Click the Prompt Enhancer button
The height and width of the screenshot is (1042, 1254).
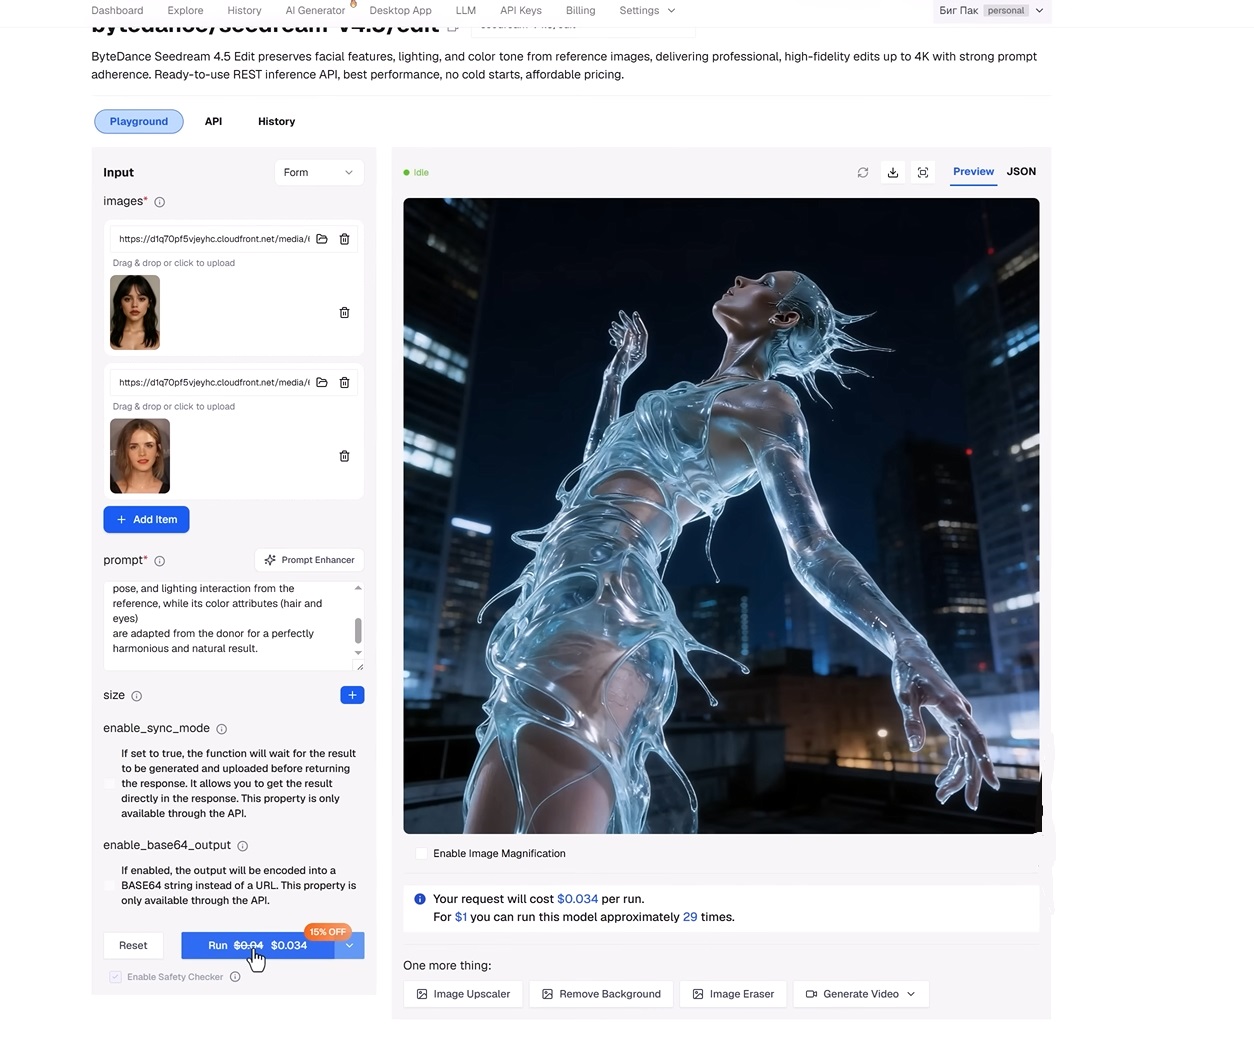point(309,560)
